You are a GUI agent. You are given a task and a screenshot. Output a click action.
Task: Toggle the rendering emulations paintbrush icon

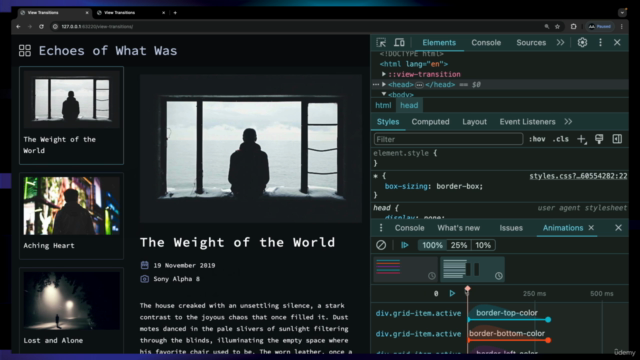pyautogui.click(x=599, y=139)
